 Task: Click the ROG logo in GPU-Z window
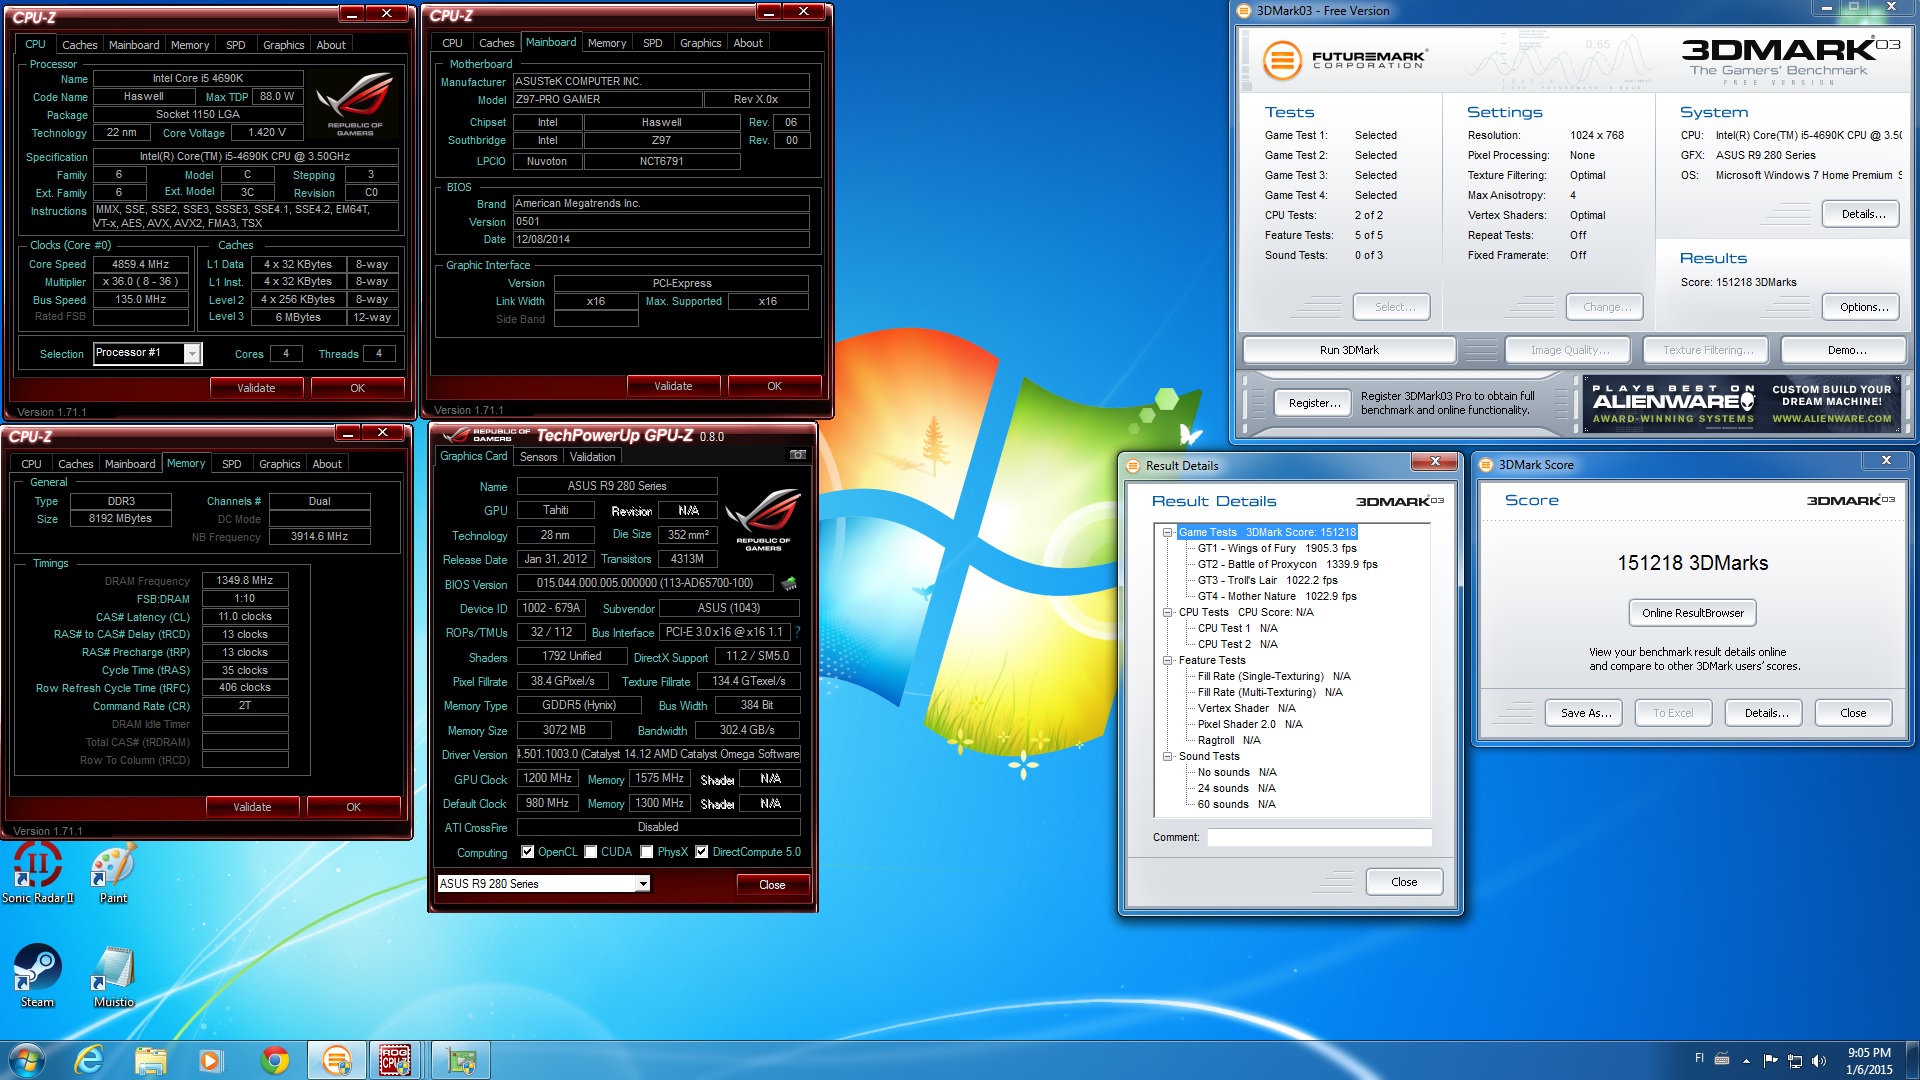(x=763, y=520)
